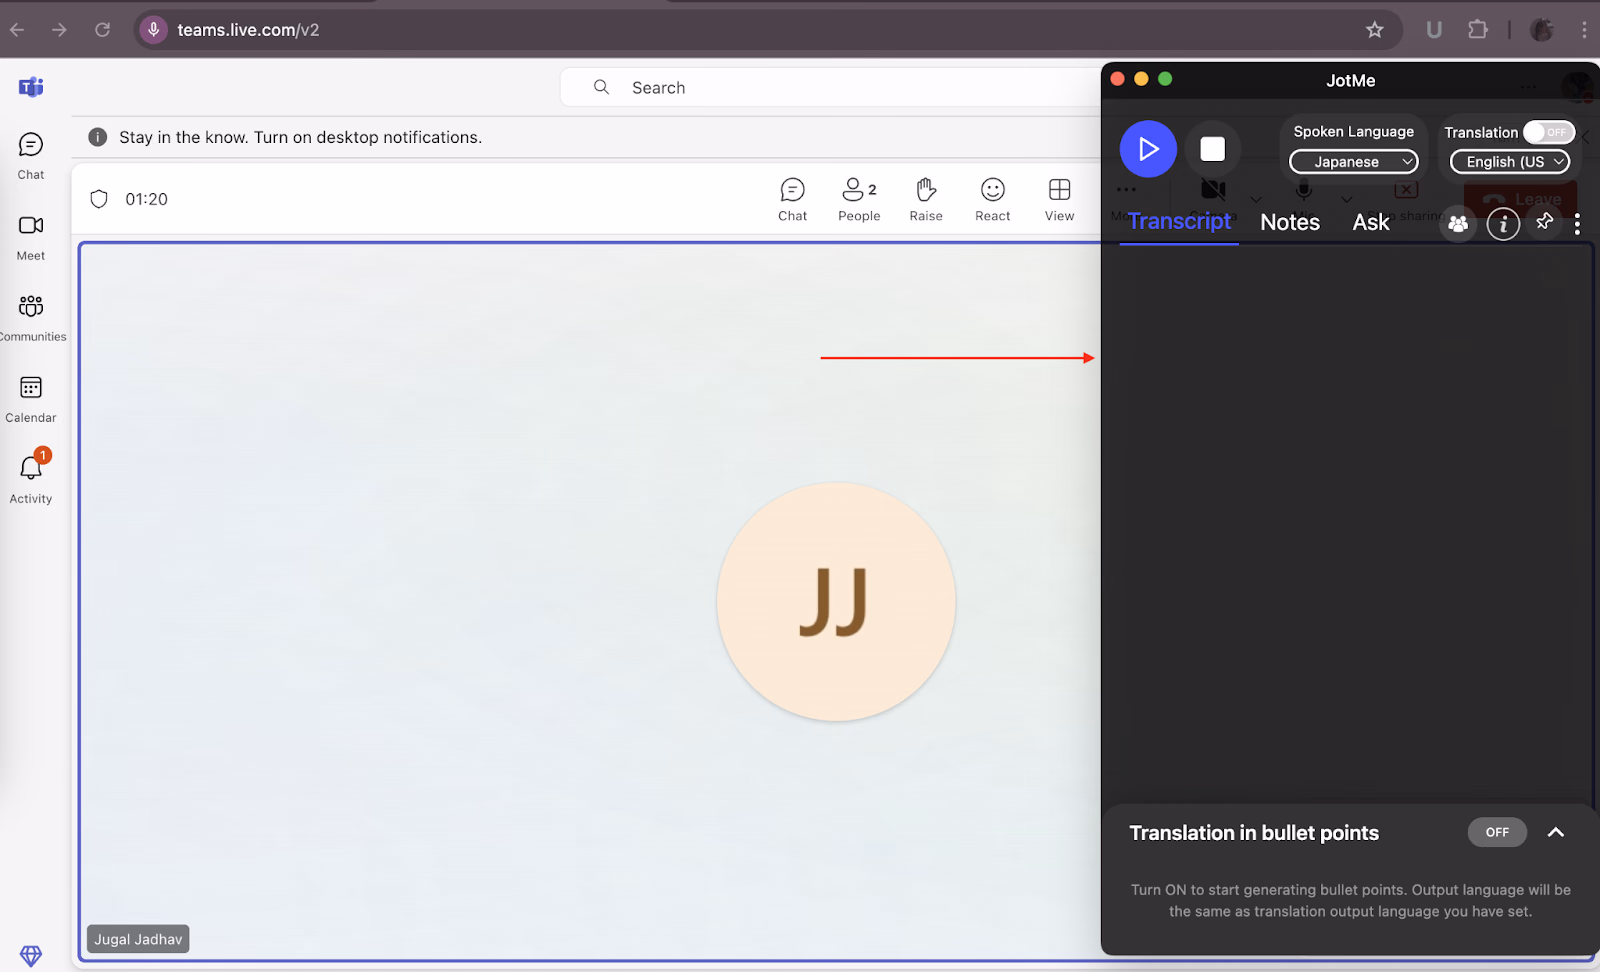The width and height of the screenshot is (1600, 972).
Task: Switch to the Ask tab
Action: pyautogui.click(x=1371, y=222)
